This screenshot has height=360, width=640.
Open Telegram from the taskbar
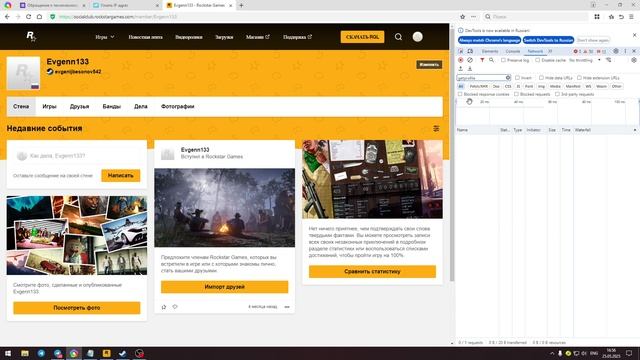(41, 353)
